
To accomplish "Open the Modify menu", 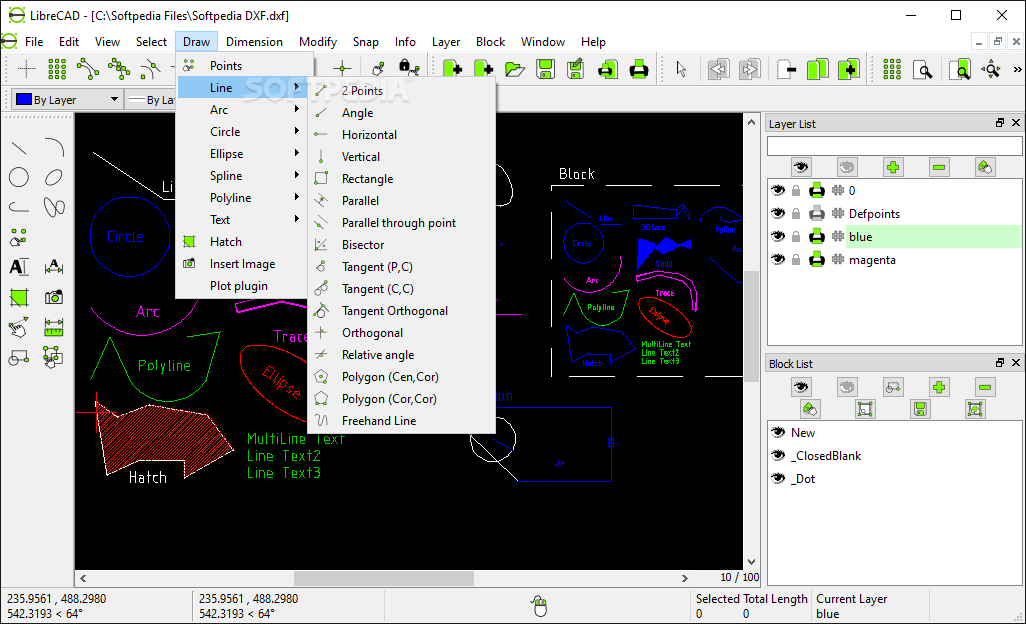I will tap(317, 42).
